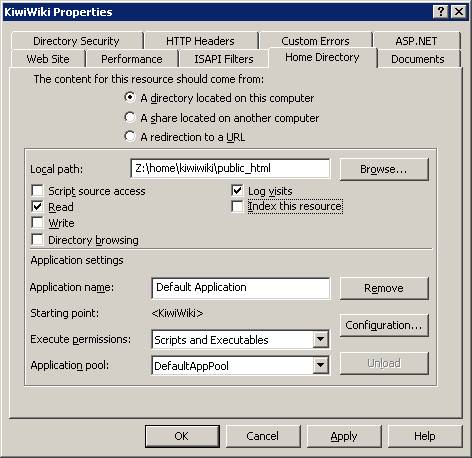Viewport: 472px width, 458px height.
Task: Enable the Write permission checkbox
Action: click(37, 223)
